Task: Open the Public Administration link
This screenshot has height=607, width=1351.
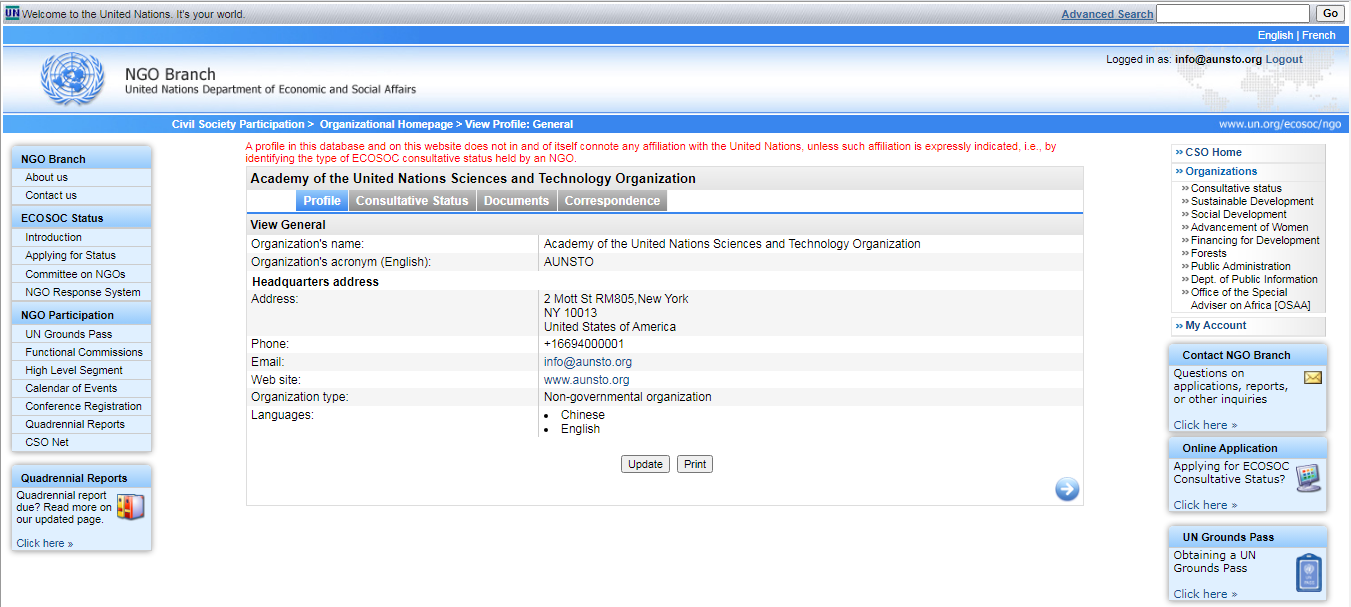Action: pos(1241,266)
